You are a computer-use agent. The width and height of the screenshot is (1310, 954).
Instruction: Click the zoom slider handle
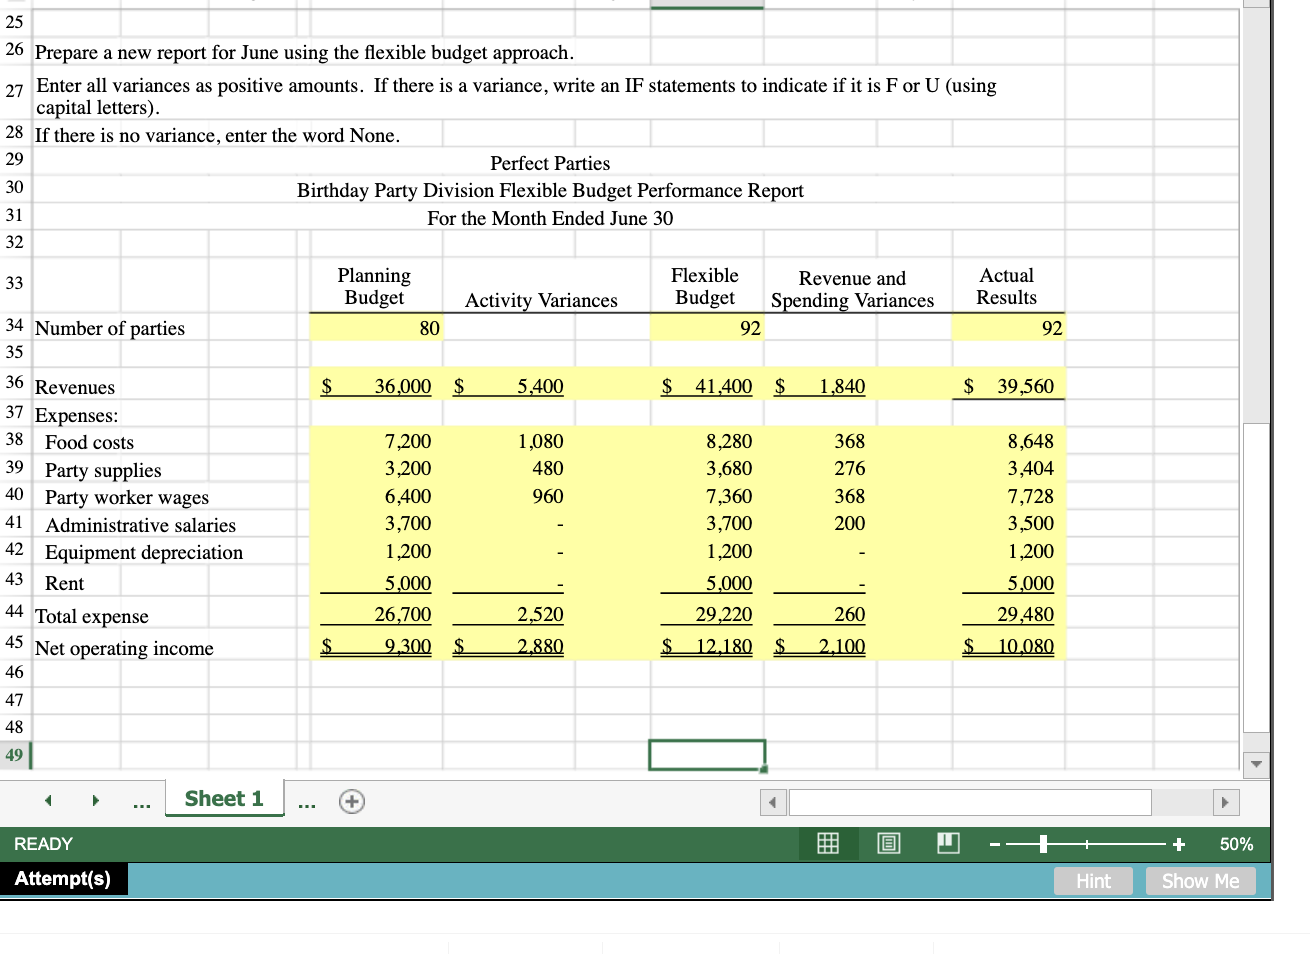(x=1041, y=843)
